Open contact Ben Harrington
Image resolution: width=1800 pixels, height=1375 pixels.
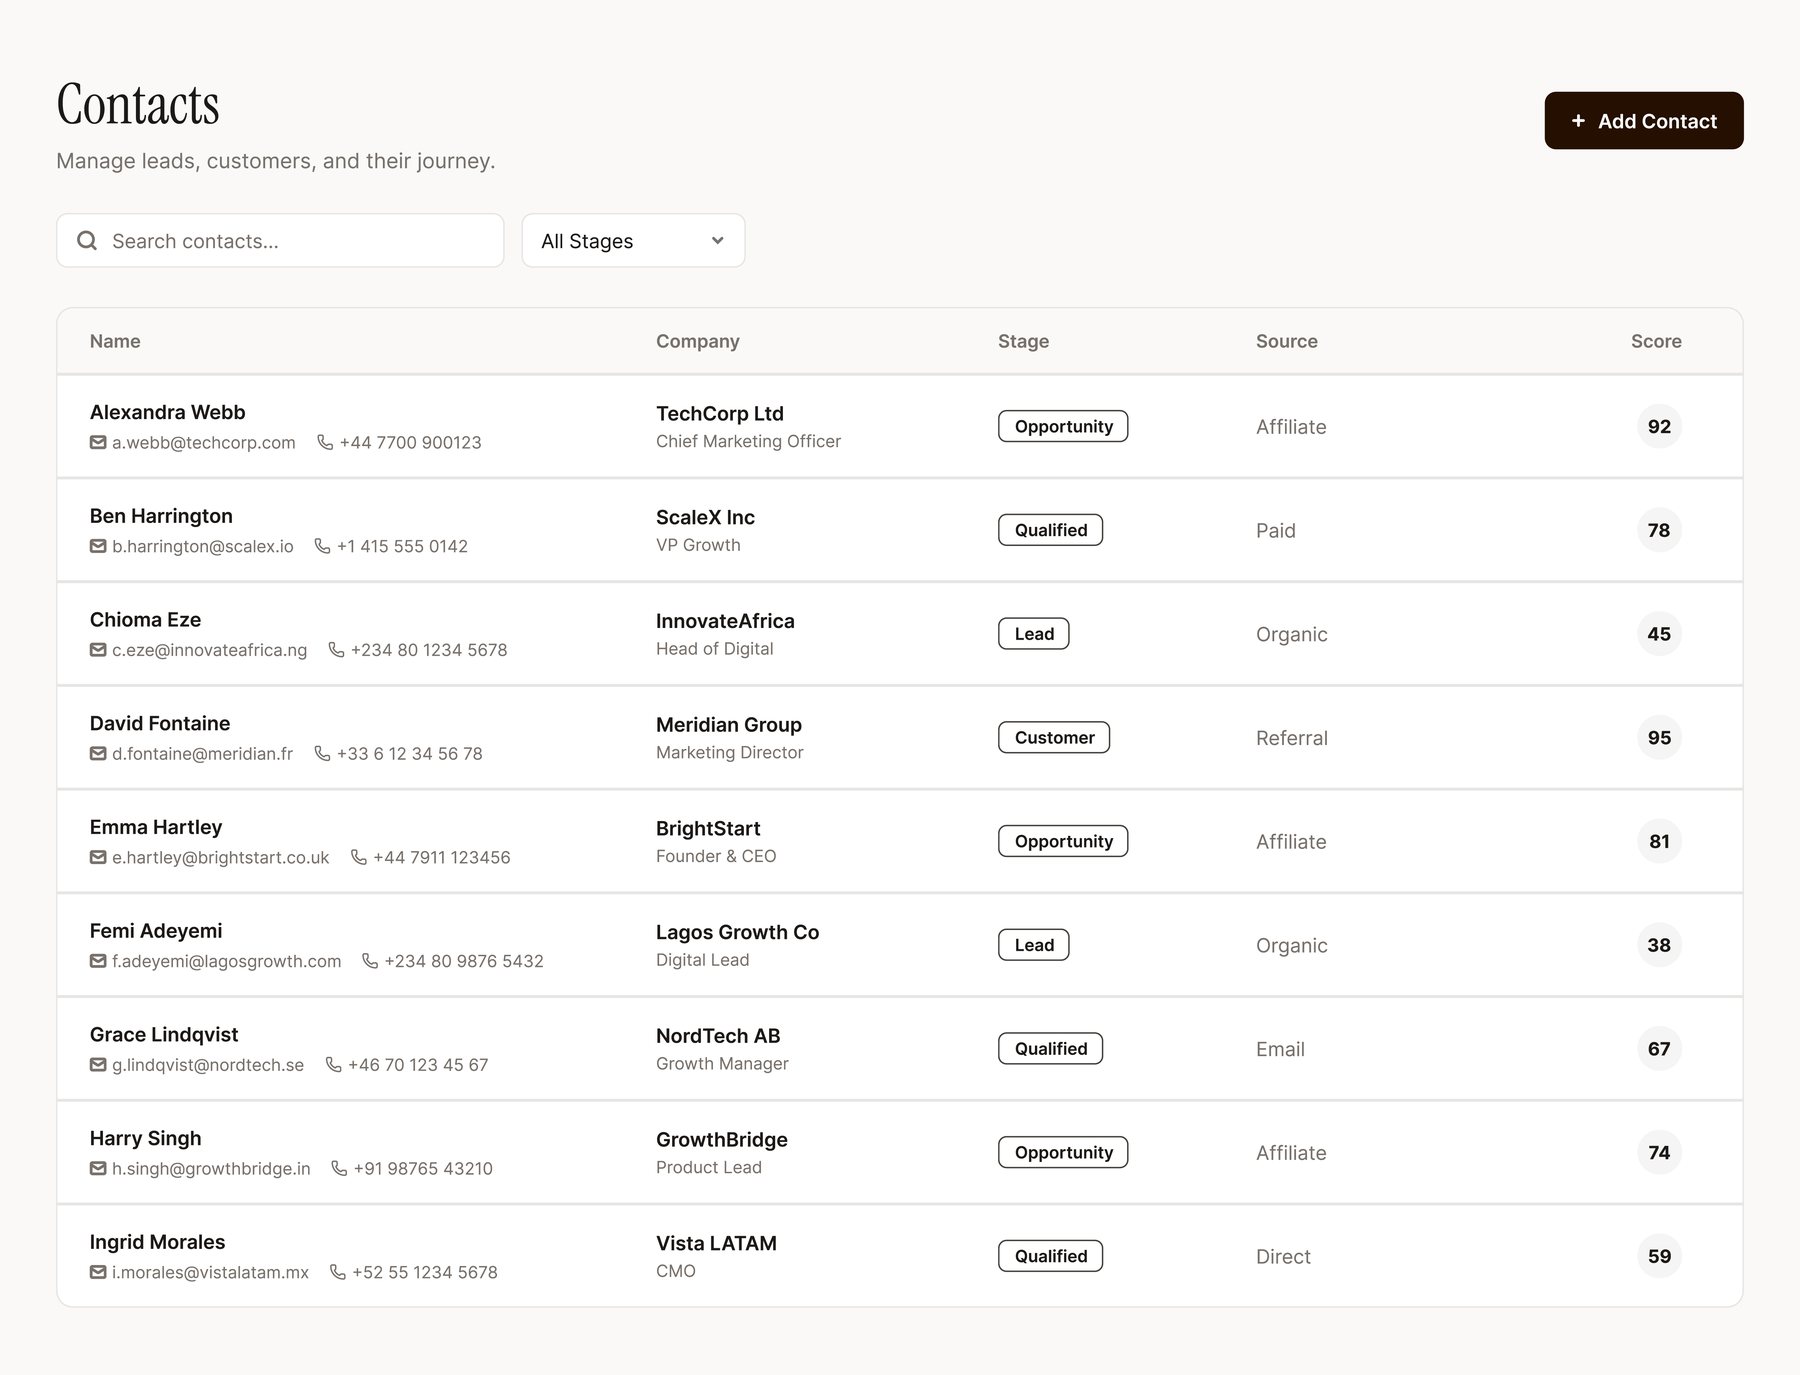pyautogui.click(x=161, y=516)
